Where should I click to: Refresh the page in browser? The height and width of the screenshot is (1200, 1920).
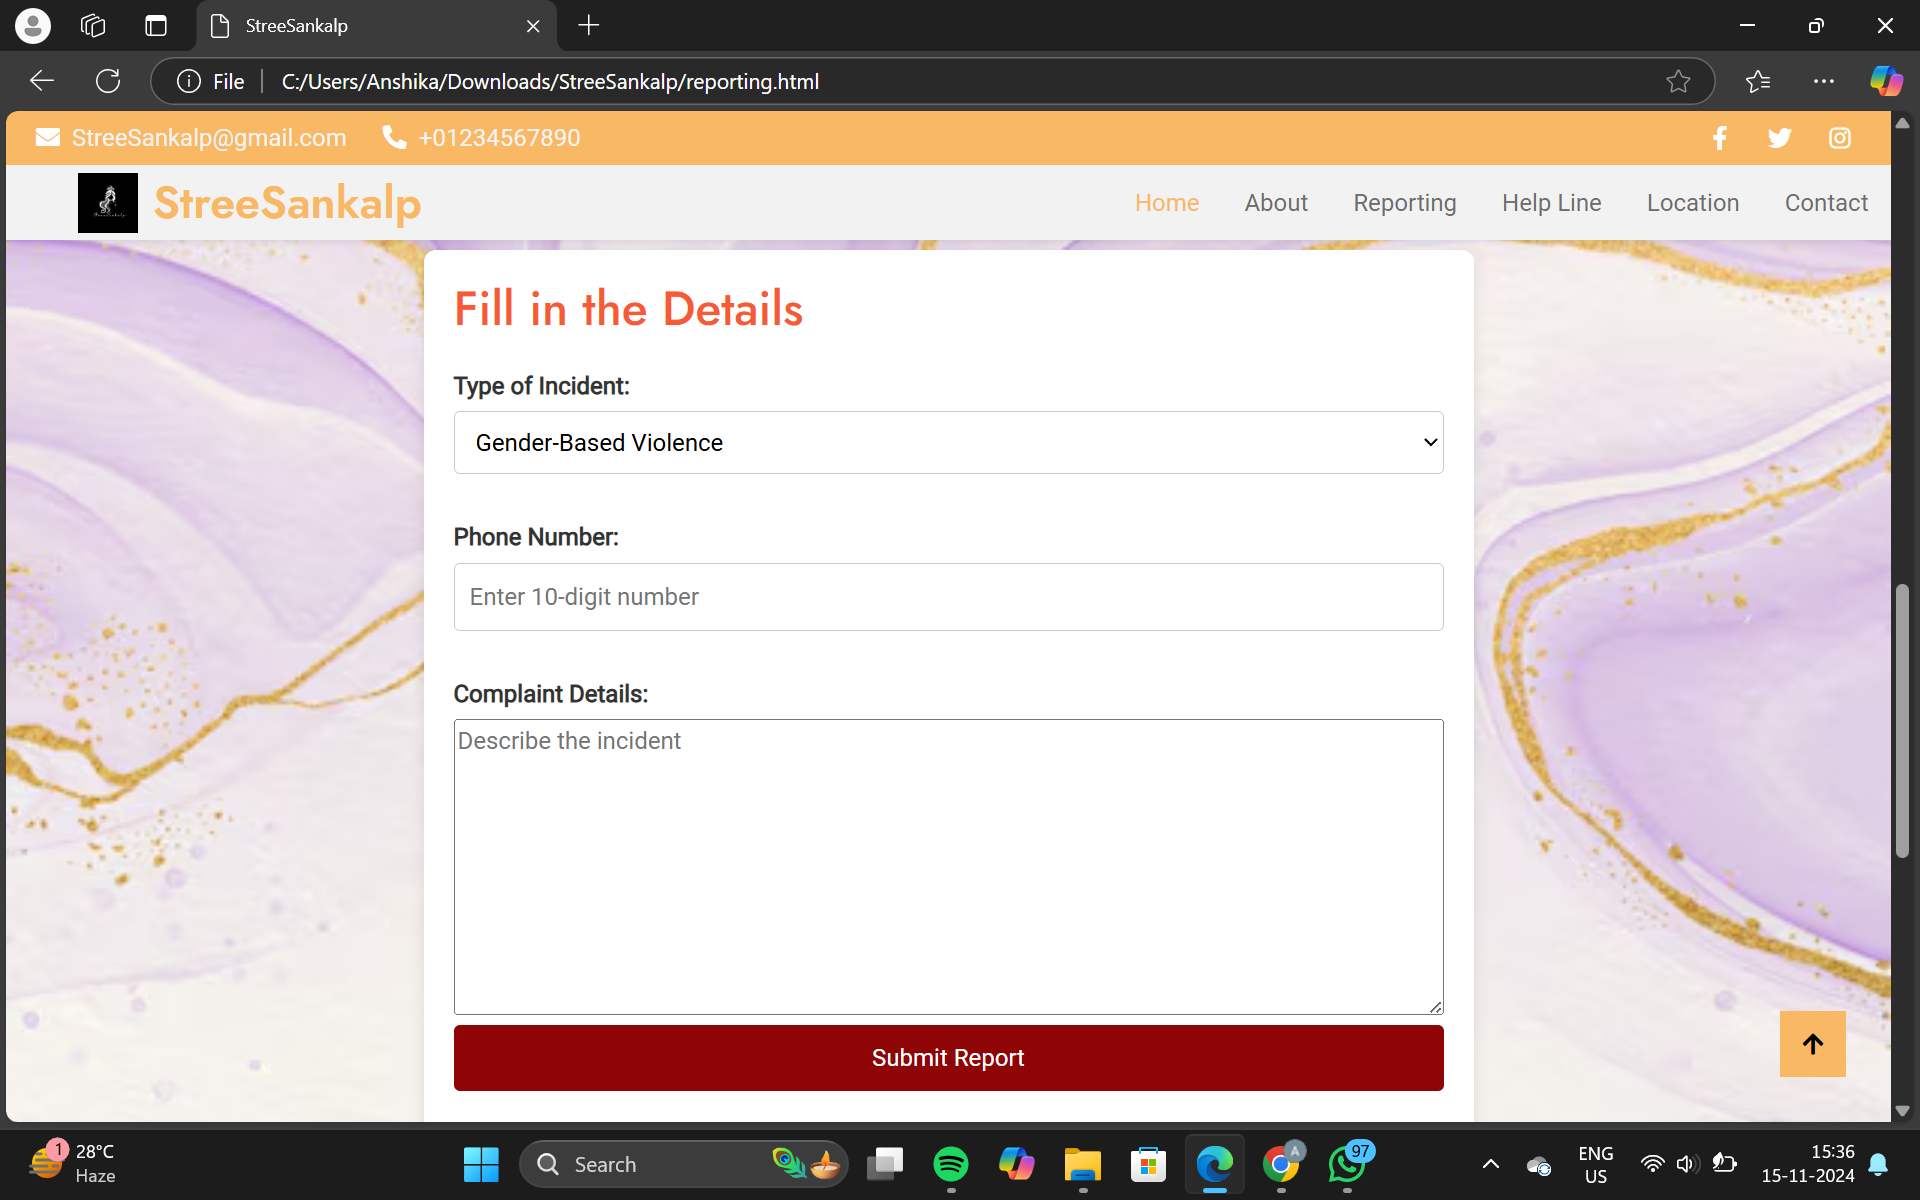click(x=108, y=81)
